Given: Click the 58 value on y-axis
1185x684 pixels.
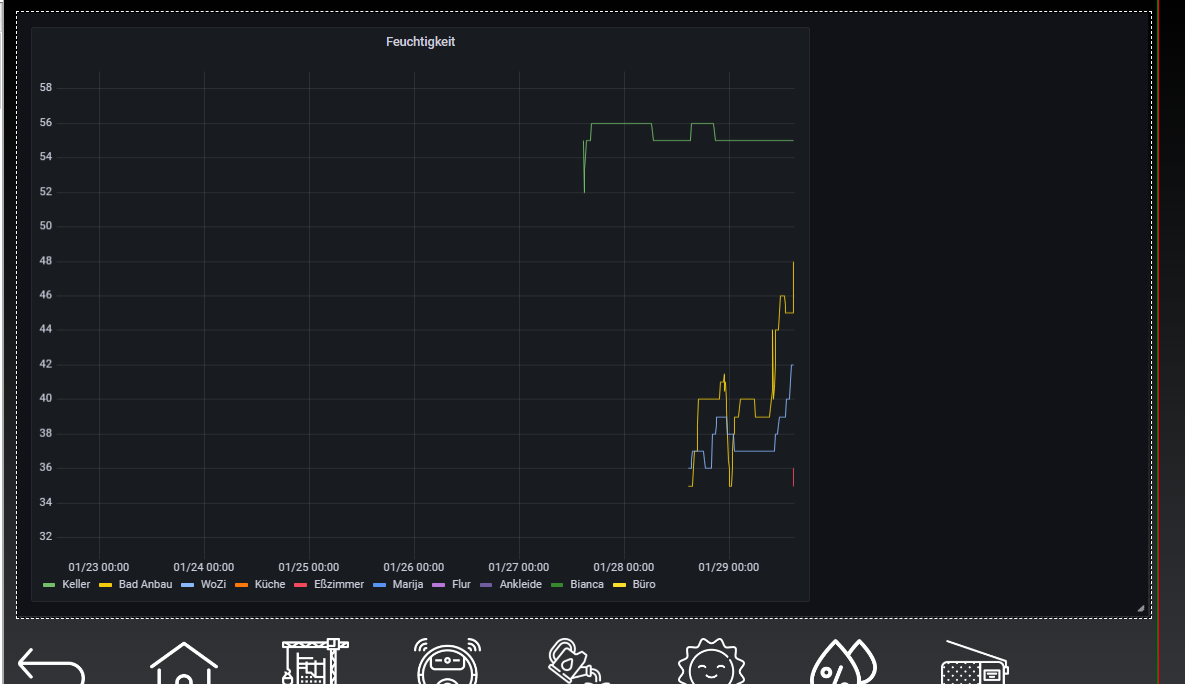Looking at the screenshot, I should click(x=46, y=88).
